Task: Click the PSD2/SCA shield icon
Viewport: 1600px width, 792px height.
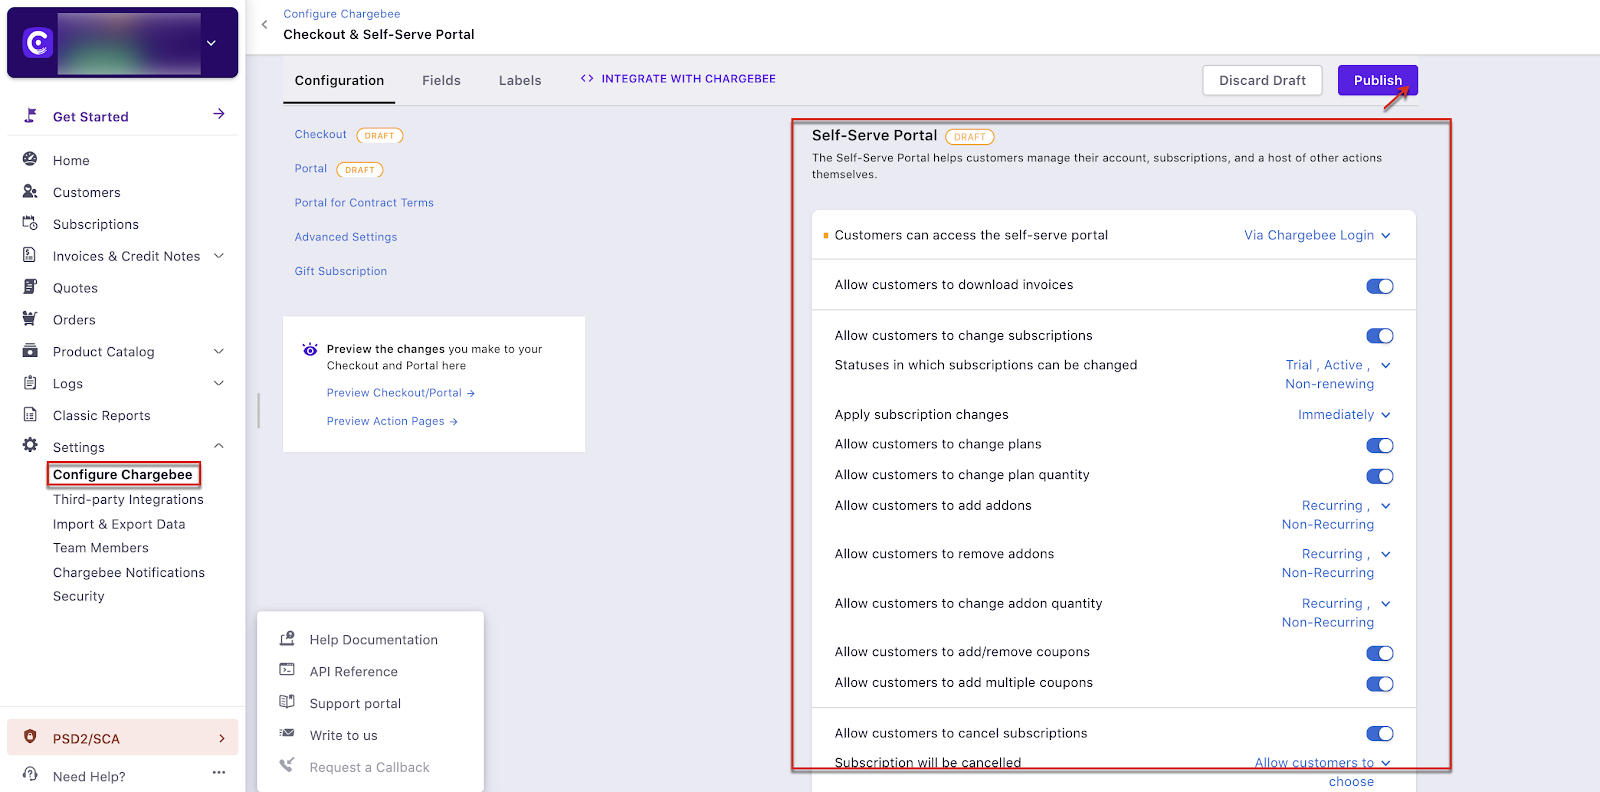Action: coord(30,738)
